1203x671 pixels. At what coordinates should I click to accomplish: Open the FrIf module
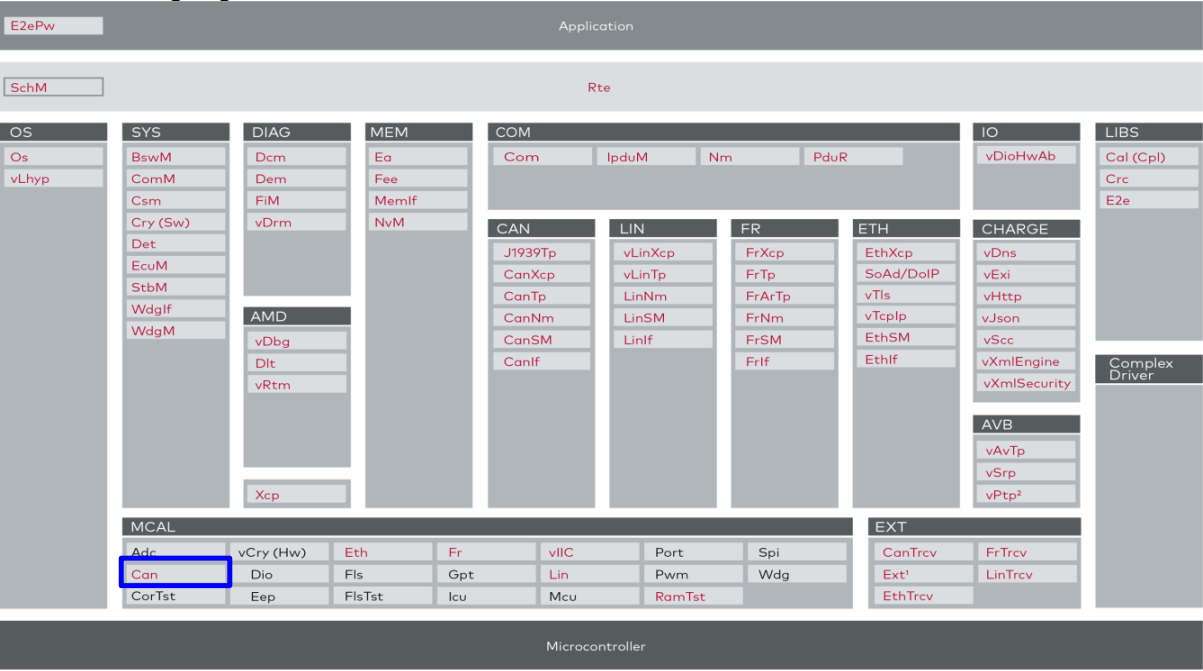tap(785, 362)
